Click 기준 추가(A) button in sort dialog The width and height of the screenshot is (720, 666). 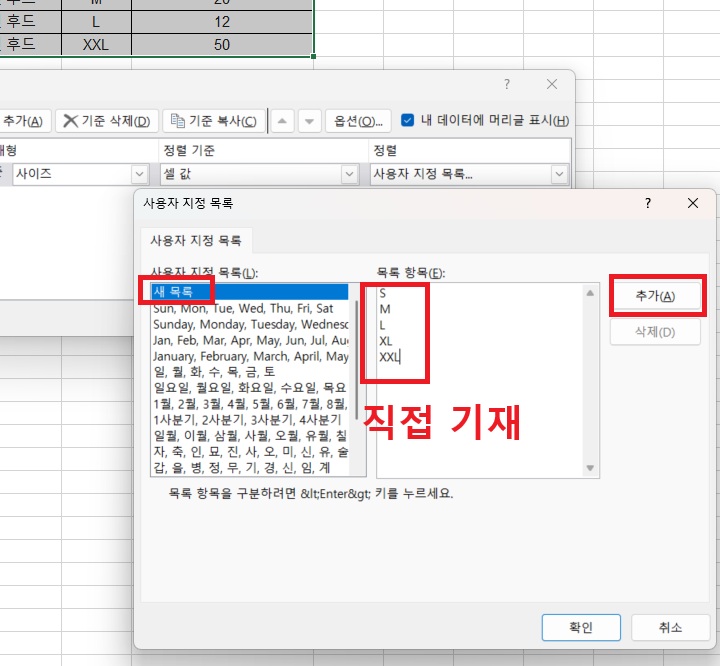point(23,121)
